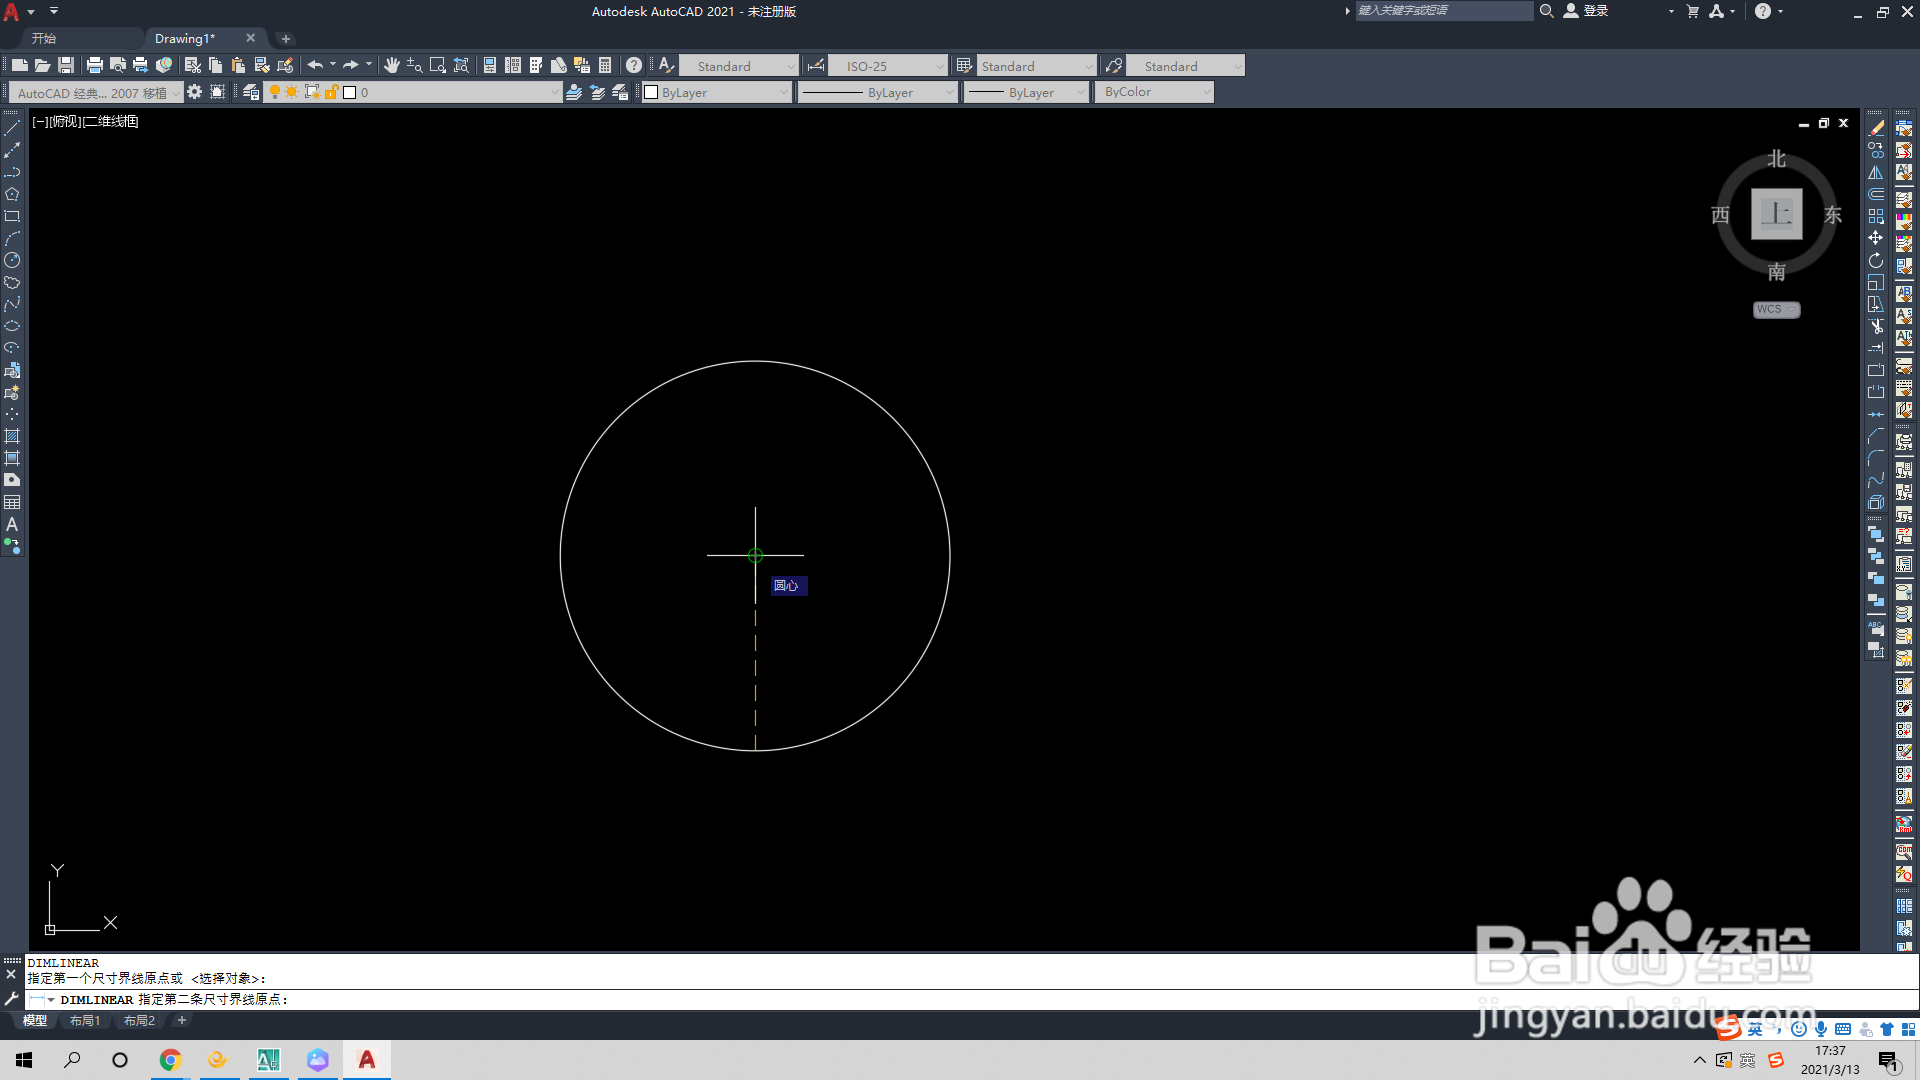This screenshot has width=1920, height=1080.
Task: Click the workspace settings gear icon
Action: (x=194, y=92)
